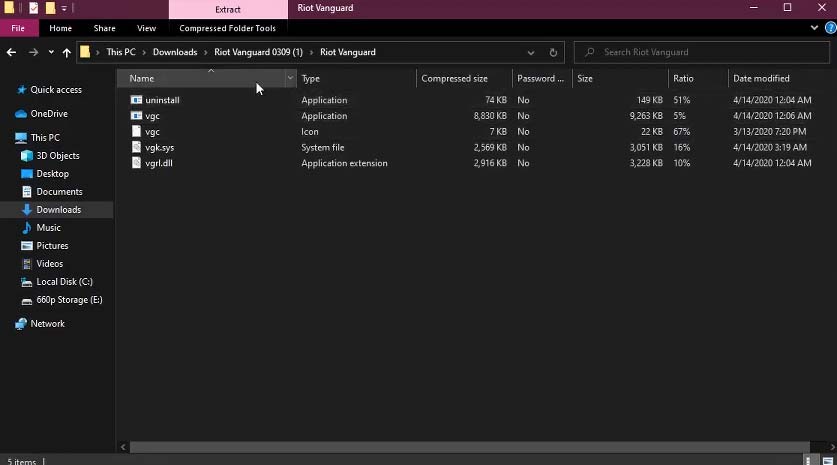Screen dimensions: 837x465
Task: Select the uninstall application file icon
Action: pos(137,100)
